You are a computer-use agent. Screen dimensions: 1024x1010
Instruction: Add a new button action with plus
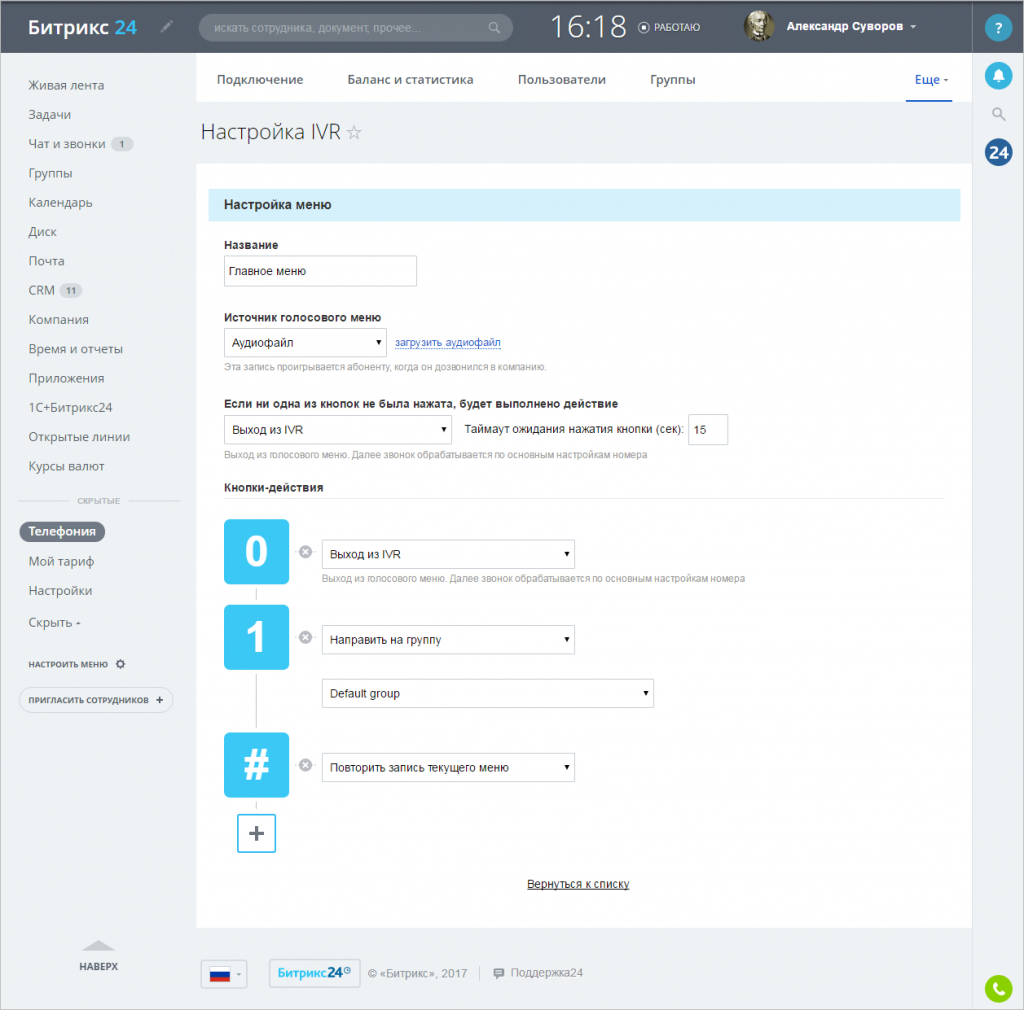(256, 833)
